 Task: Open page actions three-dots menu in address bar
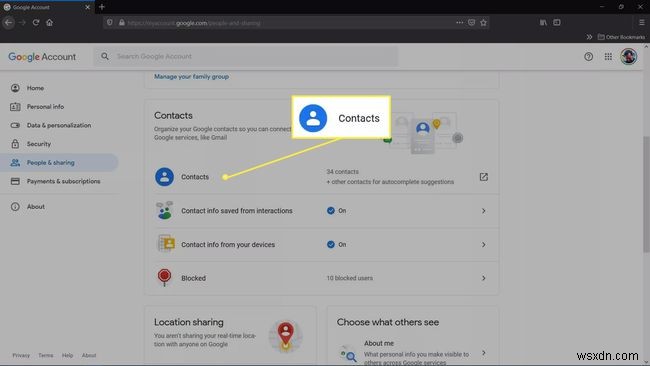pyautogui.click(x=459, y=22)
